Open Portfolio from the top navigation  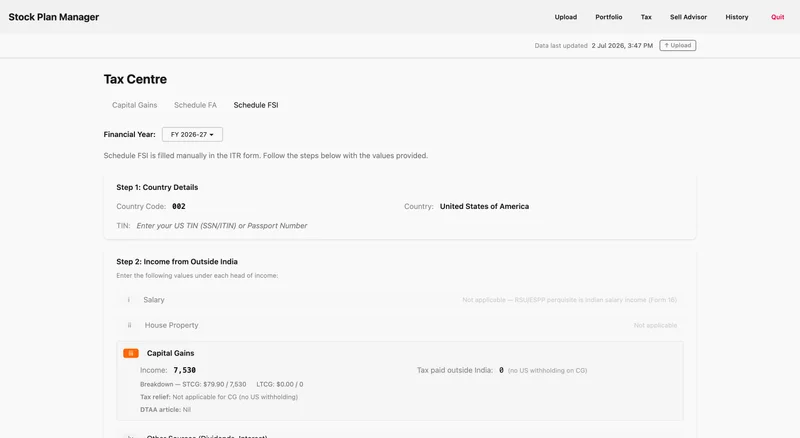pos(609,17)
